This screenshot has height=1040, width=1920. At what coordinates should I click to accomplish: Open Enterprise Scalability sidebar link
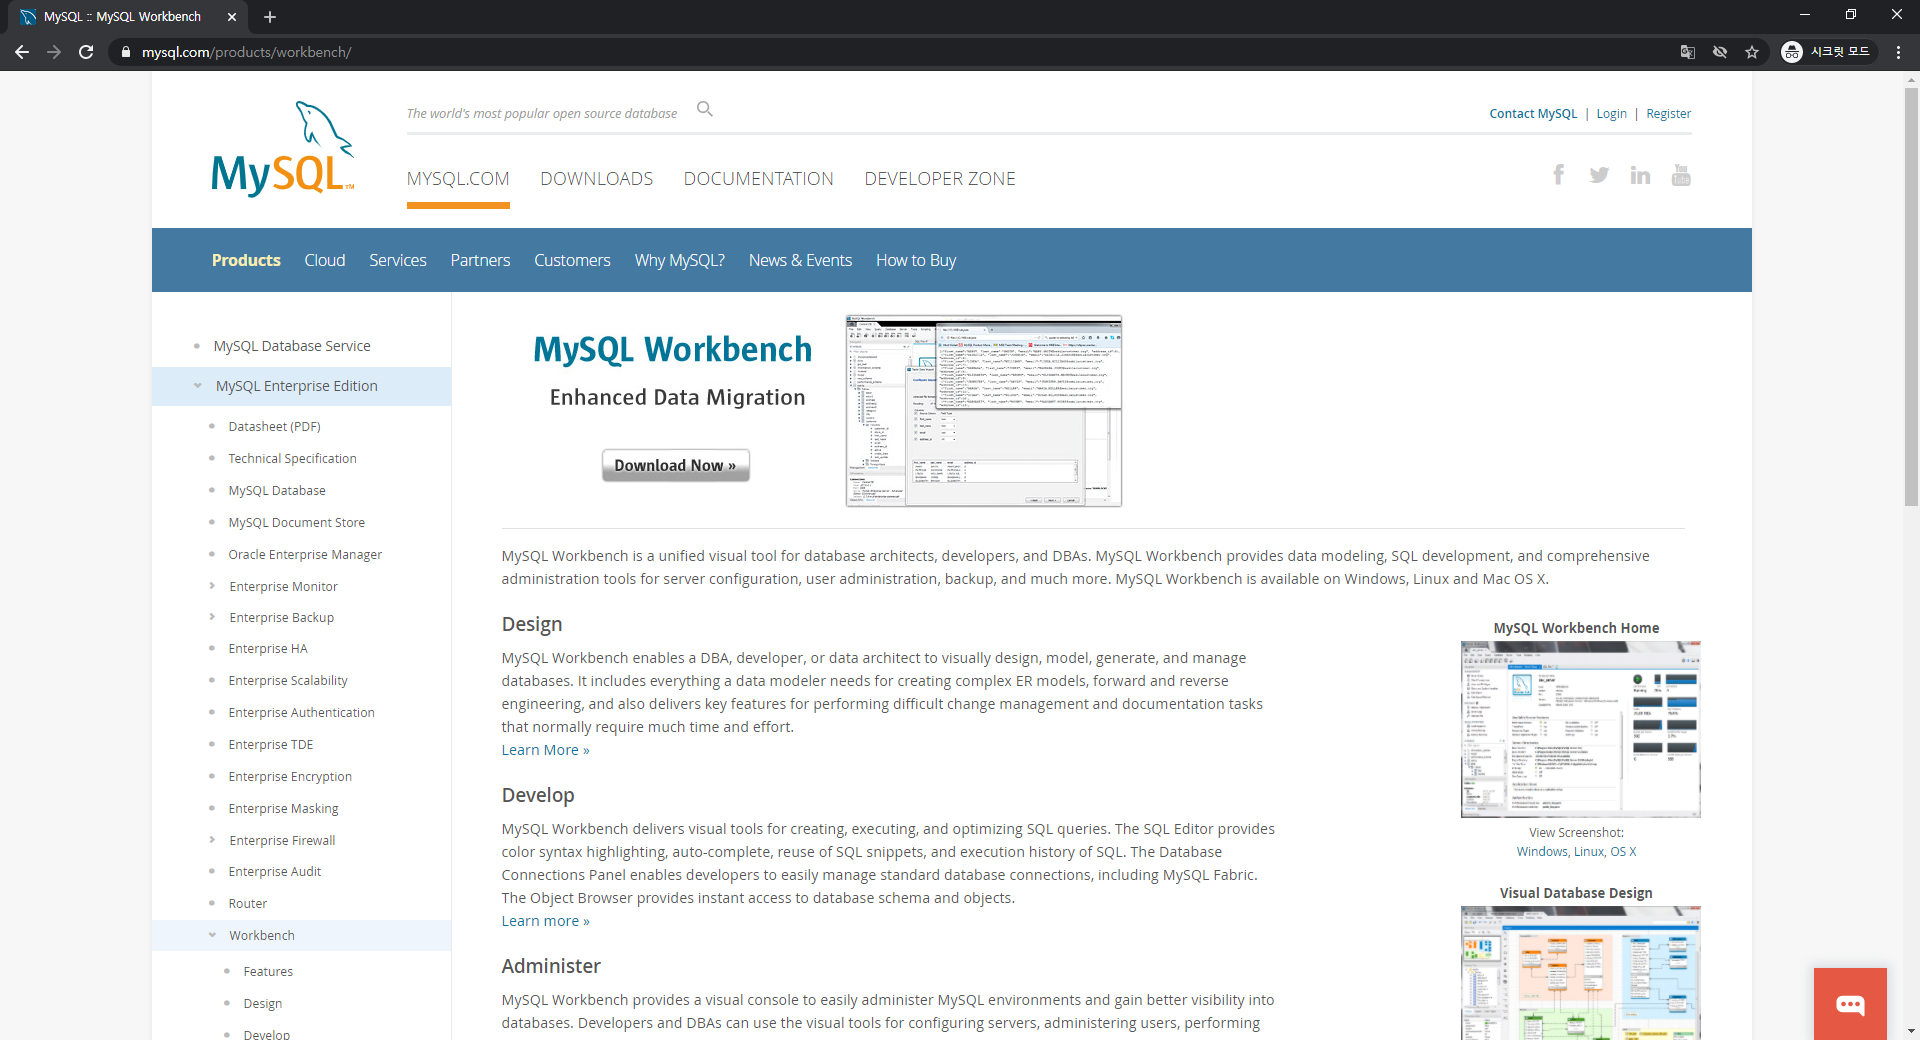coord(288,680)
